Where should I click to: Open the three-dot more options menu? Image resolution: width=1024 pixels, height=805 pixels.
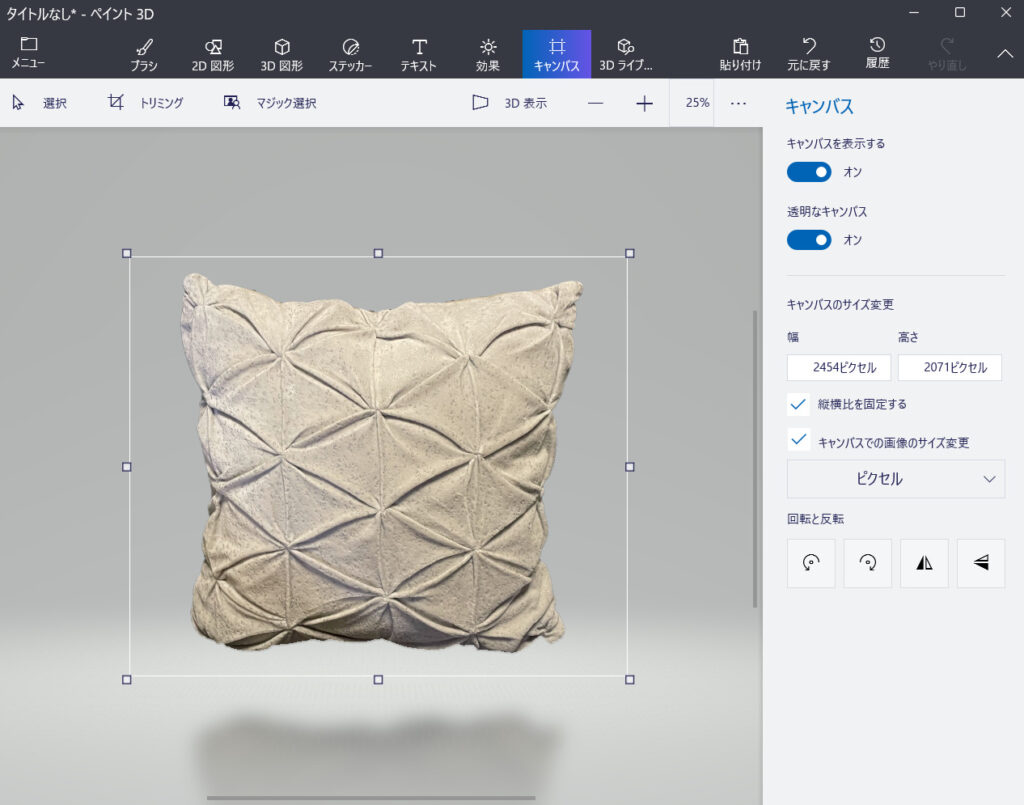tap(738, 103)
